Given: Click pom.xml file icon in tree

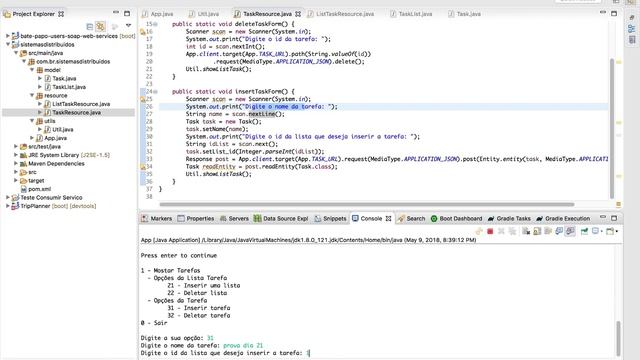Looking at the screenshot, I should pyautogui.click(x=24, y=189).
